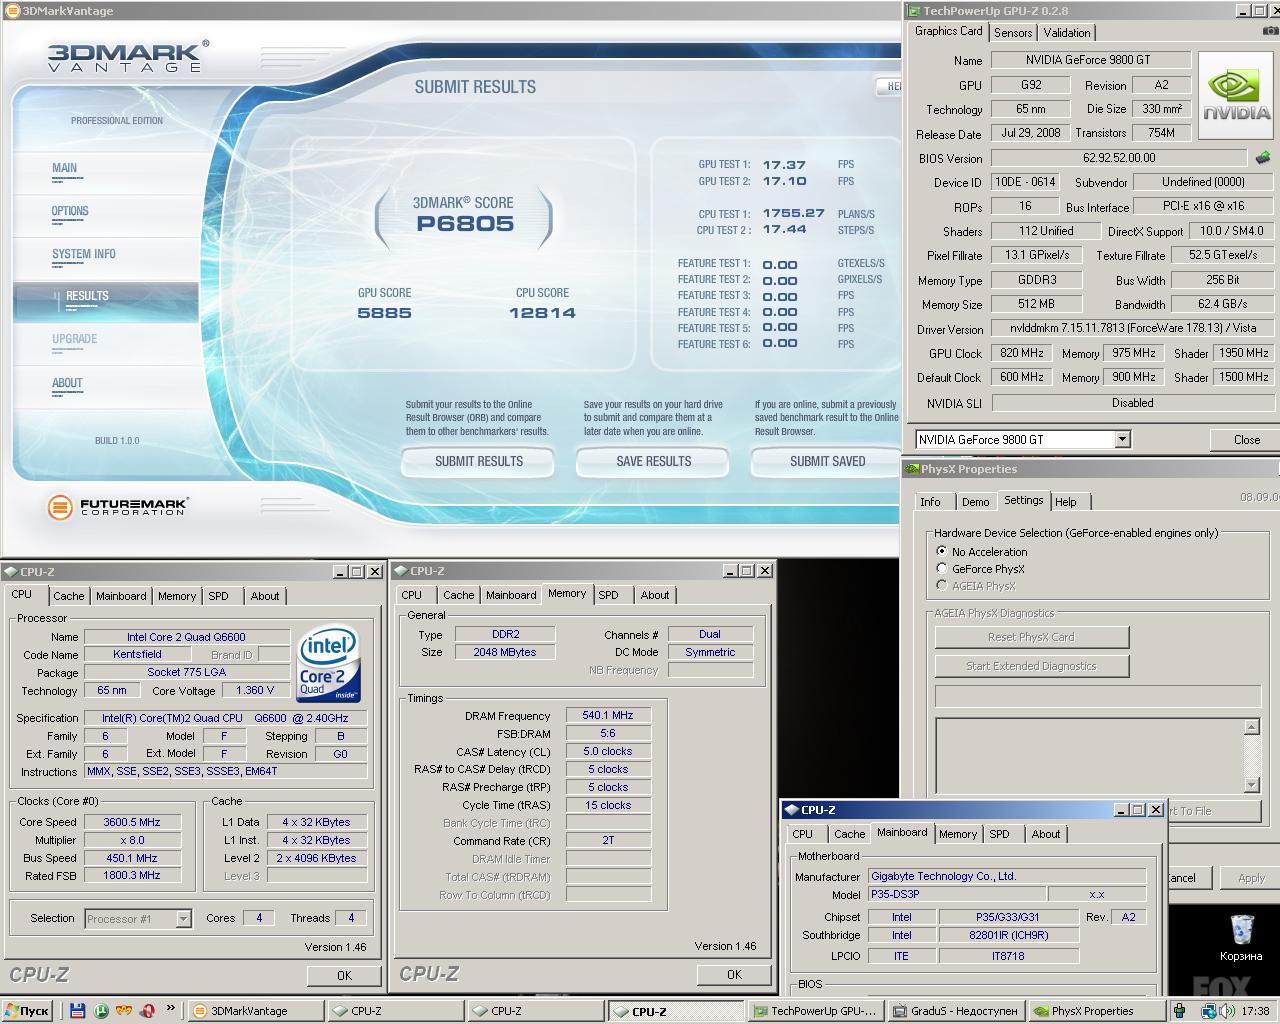1280x1024 pixels.
Task: Open About in 3DMark sidebar
Action: (x=67, y=383)
